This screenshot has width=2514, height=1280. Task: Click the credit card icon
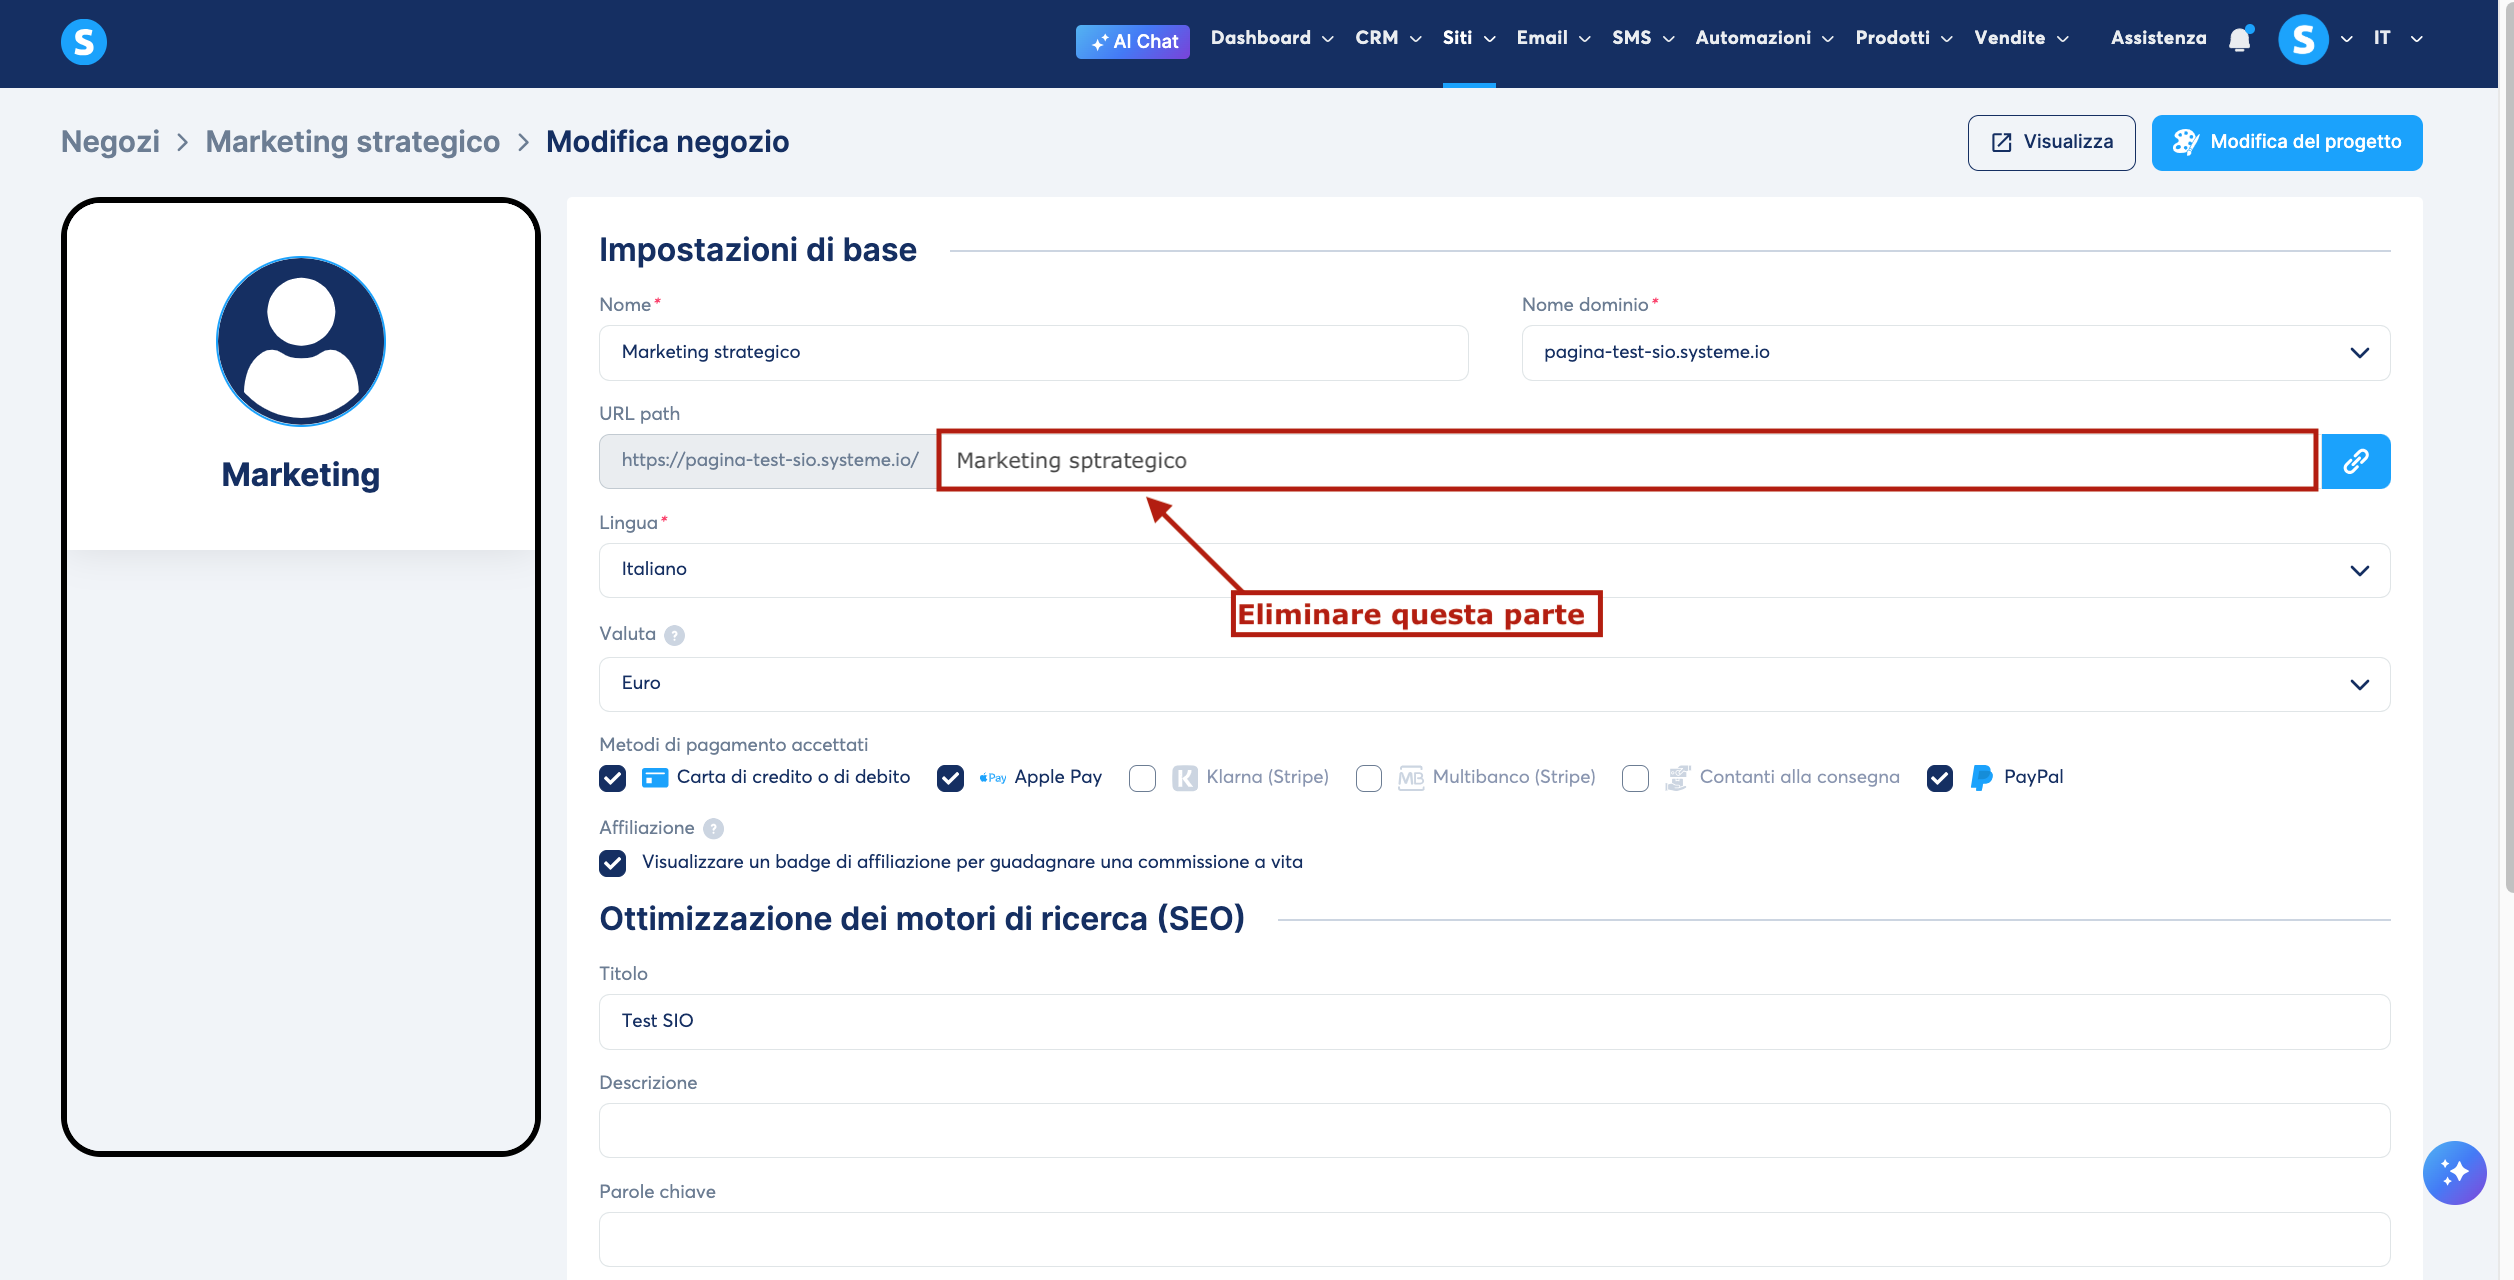pyautogui.click(x=655, y=778)
